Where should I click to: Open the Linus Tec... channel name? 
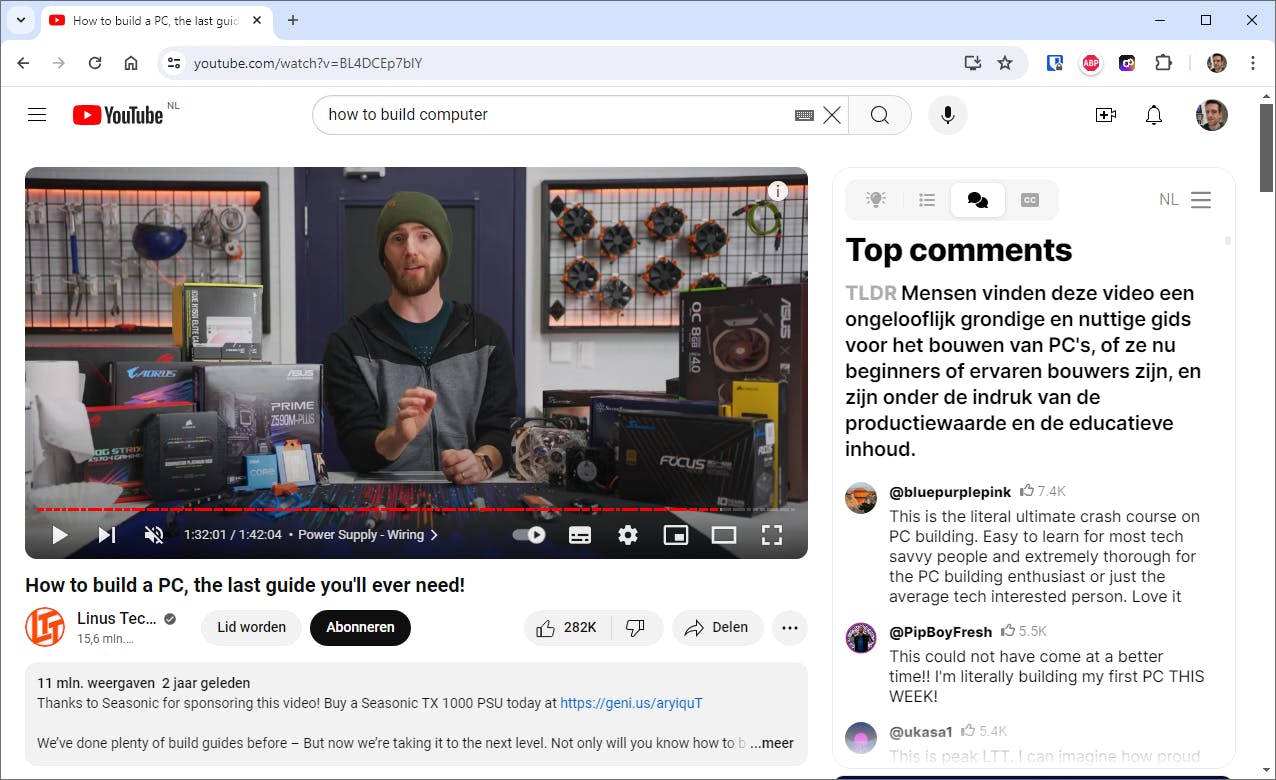(x=117, y=618)
